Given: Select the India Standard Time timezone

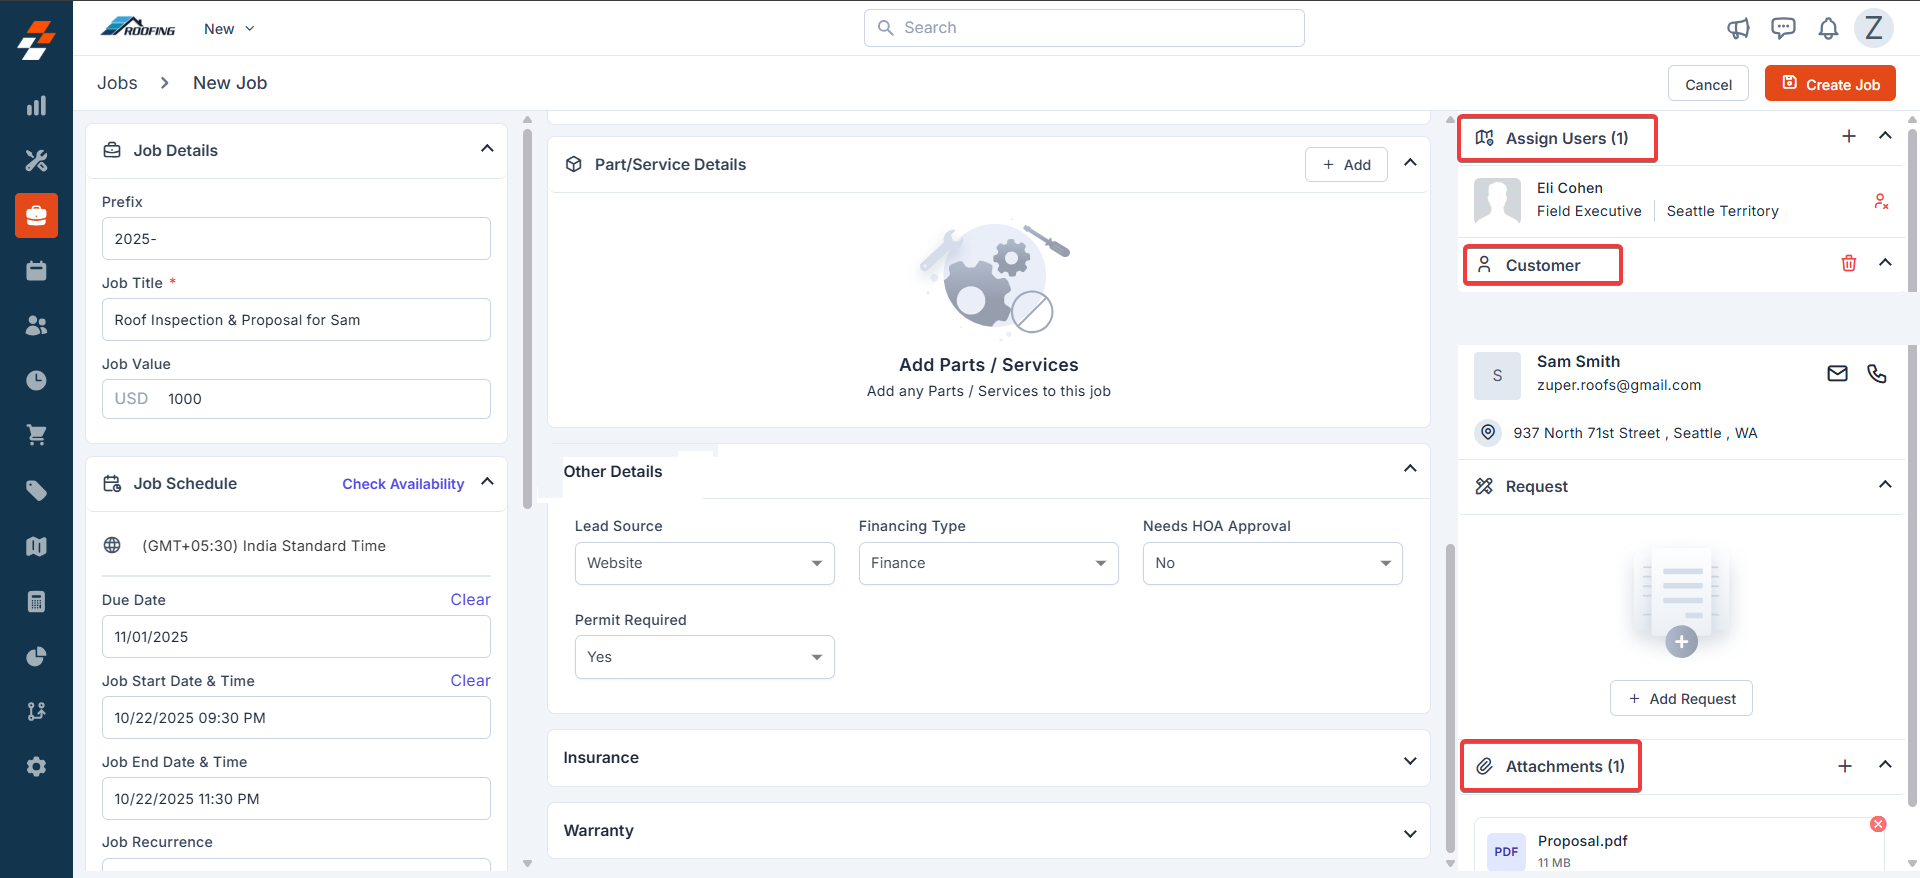Looking at the screenshot, I should pos(264,546).
